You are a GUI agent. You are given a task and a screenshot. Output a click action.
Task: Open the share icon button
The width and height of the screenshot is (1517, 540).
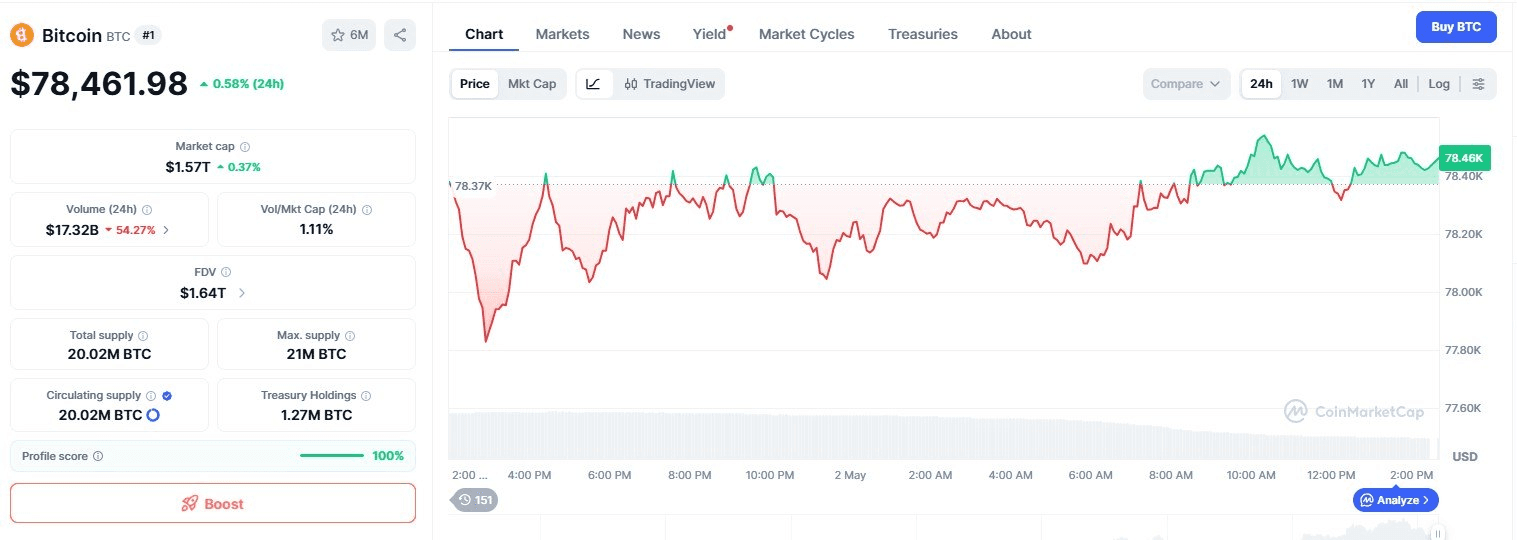coord(400,35)
